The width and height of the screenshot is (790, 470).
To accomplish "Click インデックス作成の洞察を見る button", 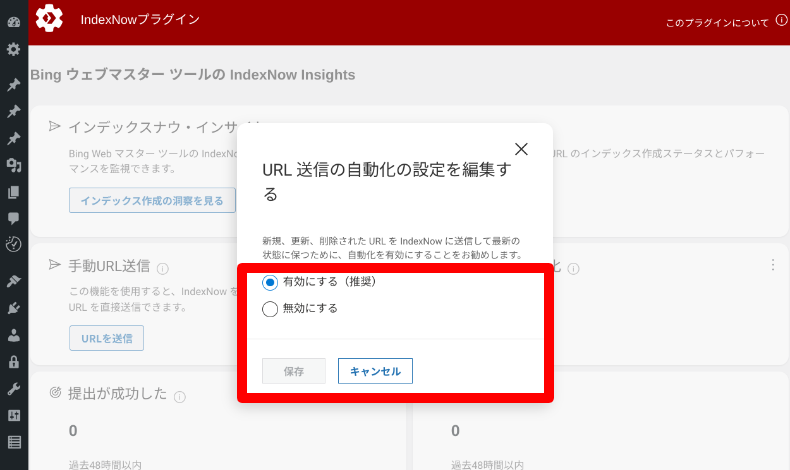I will (x=152, y=200).
